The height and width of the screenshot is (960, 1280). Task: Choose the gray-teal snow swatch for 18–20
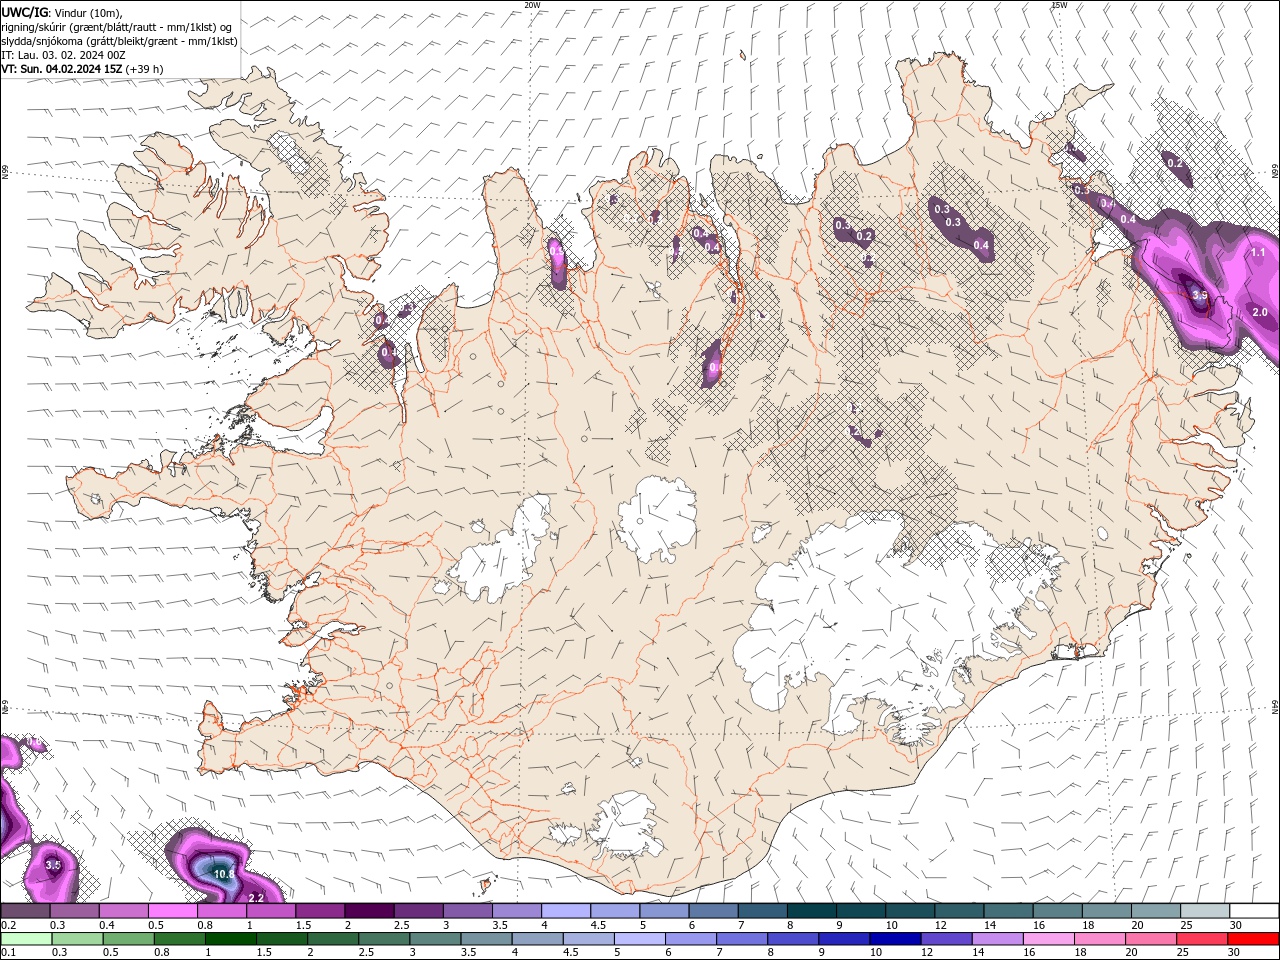point(1107,911)
